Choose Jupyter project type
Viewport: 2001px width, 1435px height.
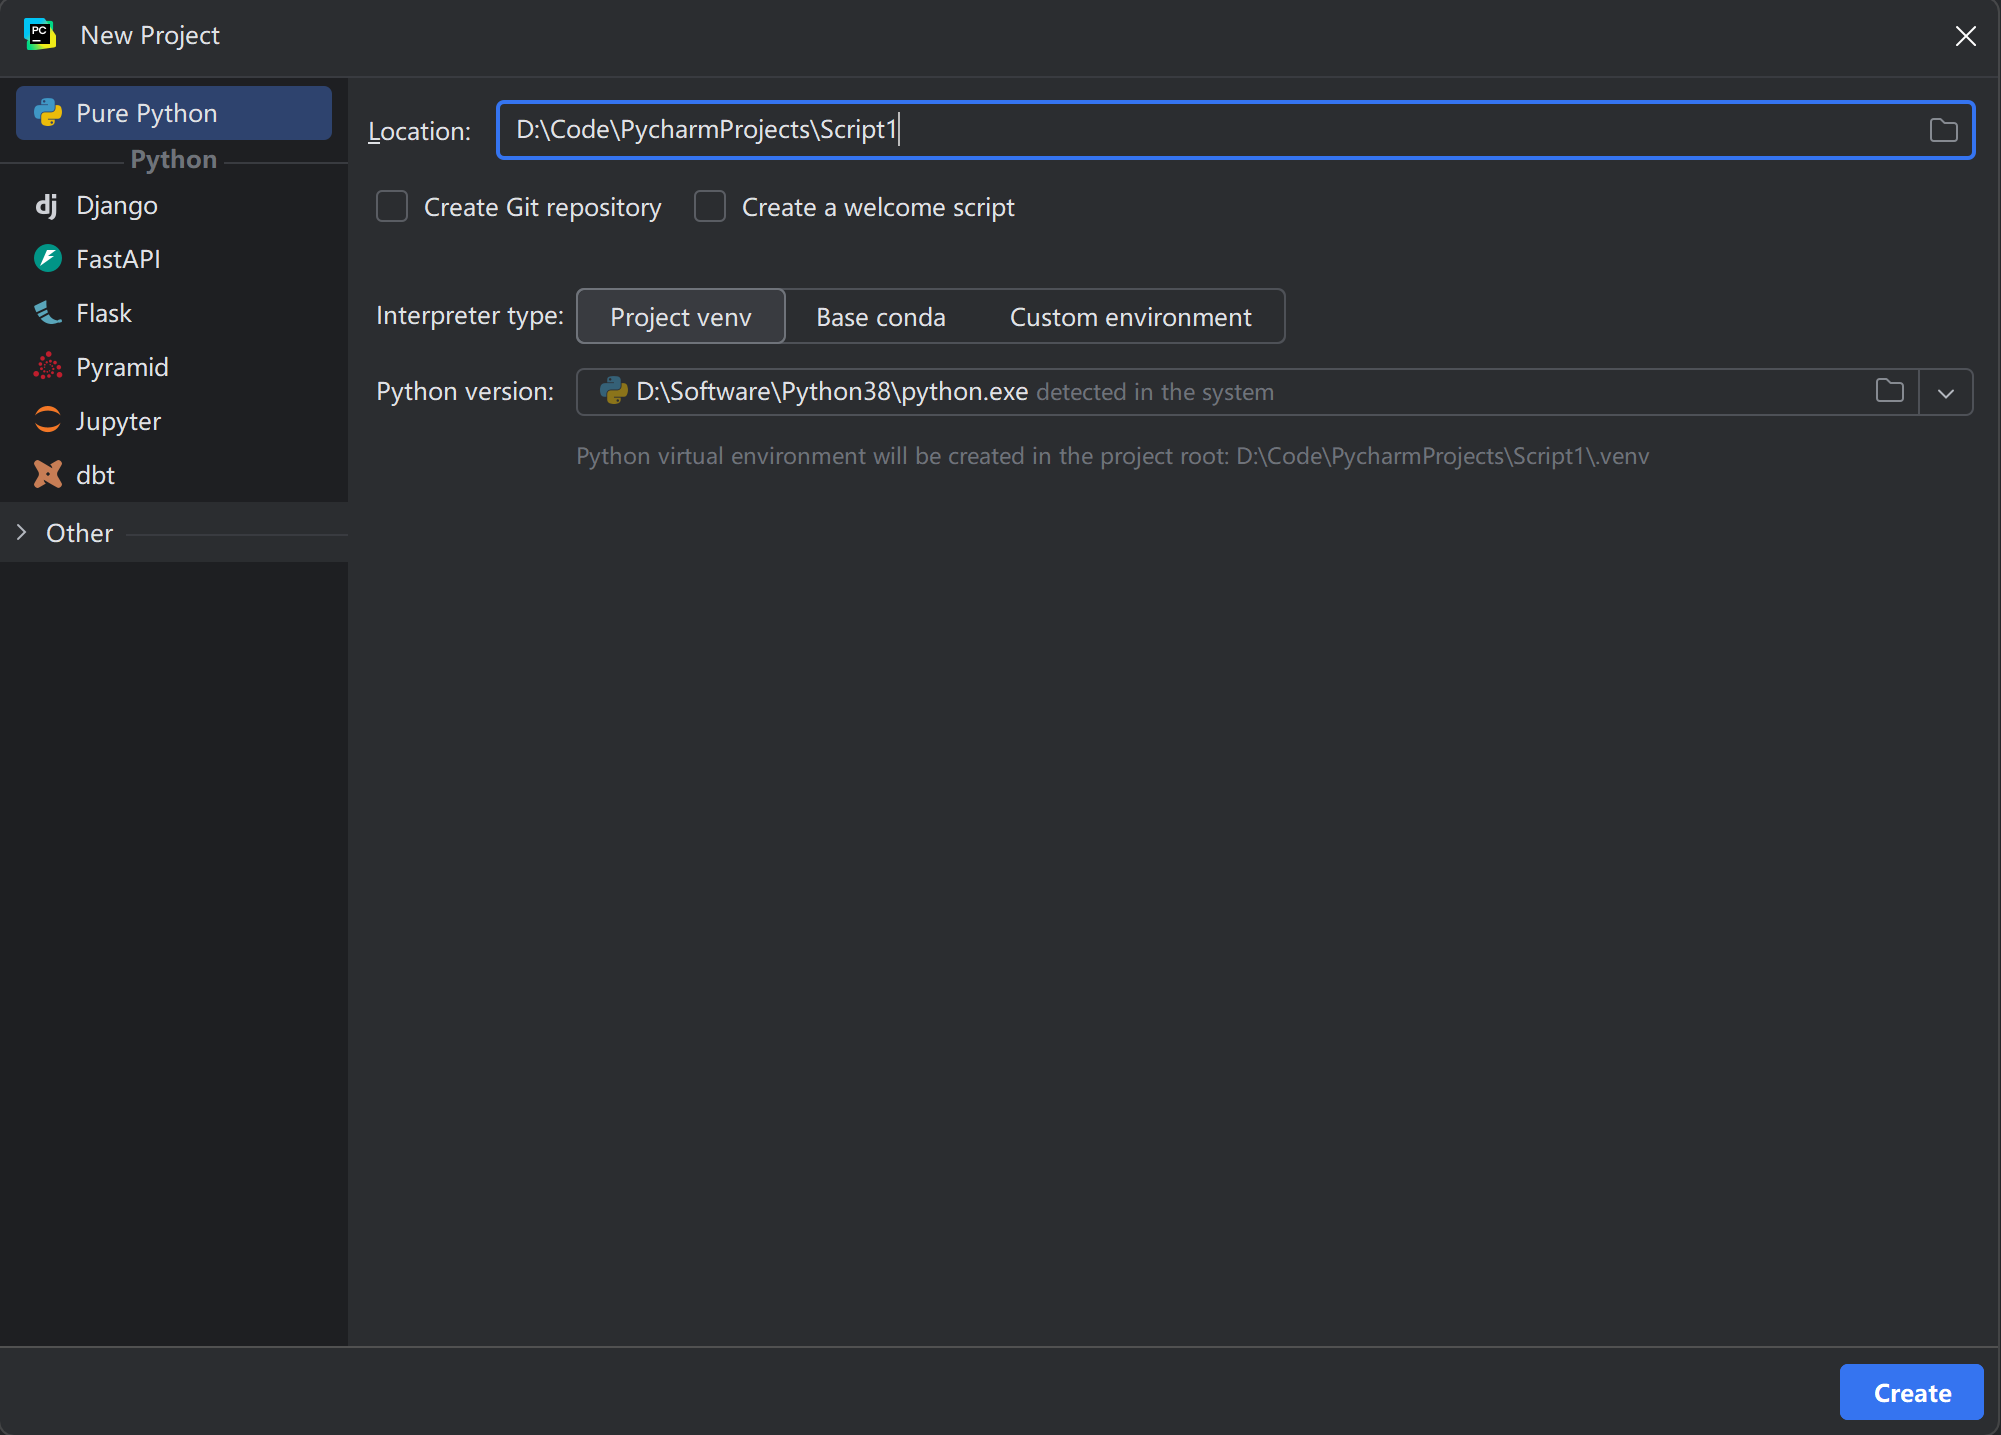pos(174,421)
